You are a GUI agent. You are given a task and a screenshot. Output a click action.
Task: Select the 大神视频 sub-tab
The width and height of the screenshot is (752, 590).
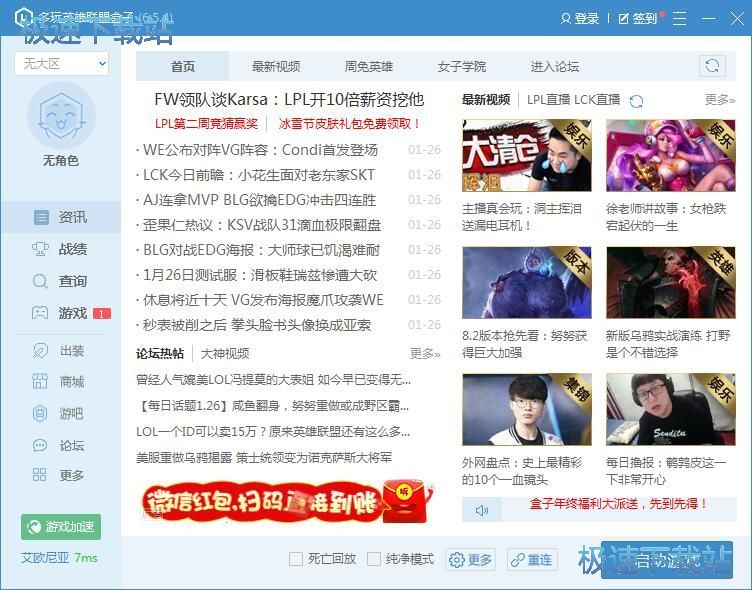225,354
